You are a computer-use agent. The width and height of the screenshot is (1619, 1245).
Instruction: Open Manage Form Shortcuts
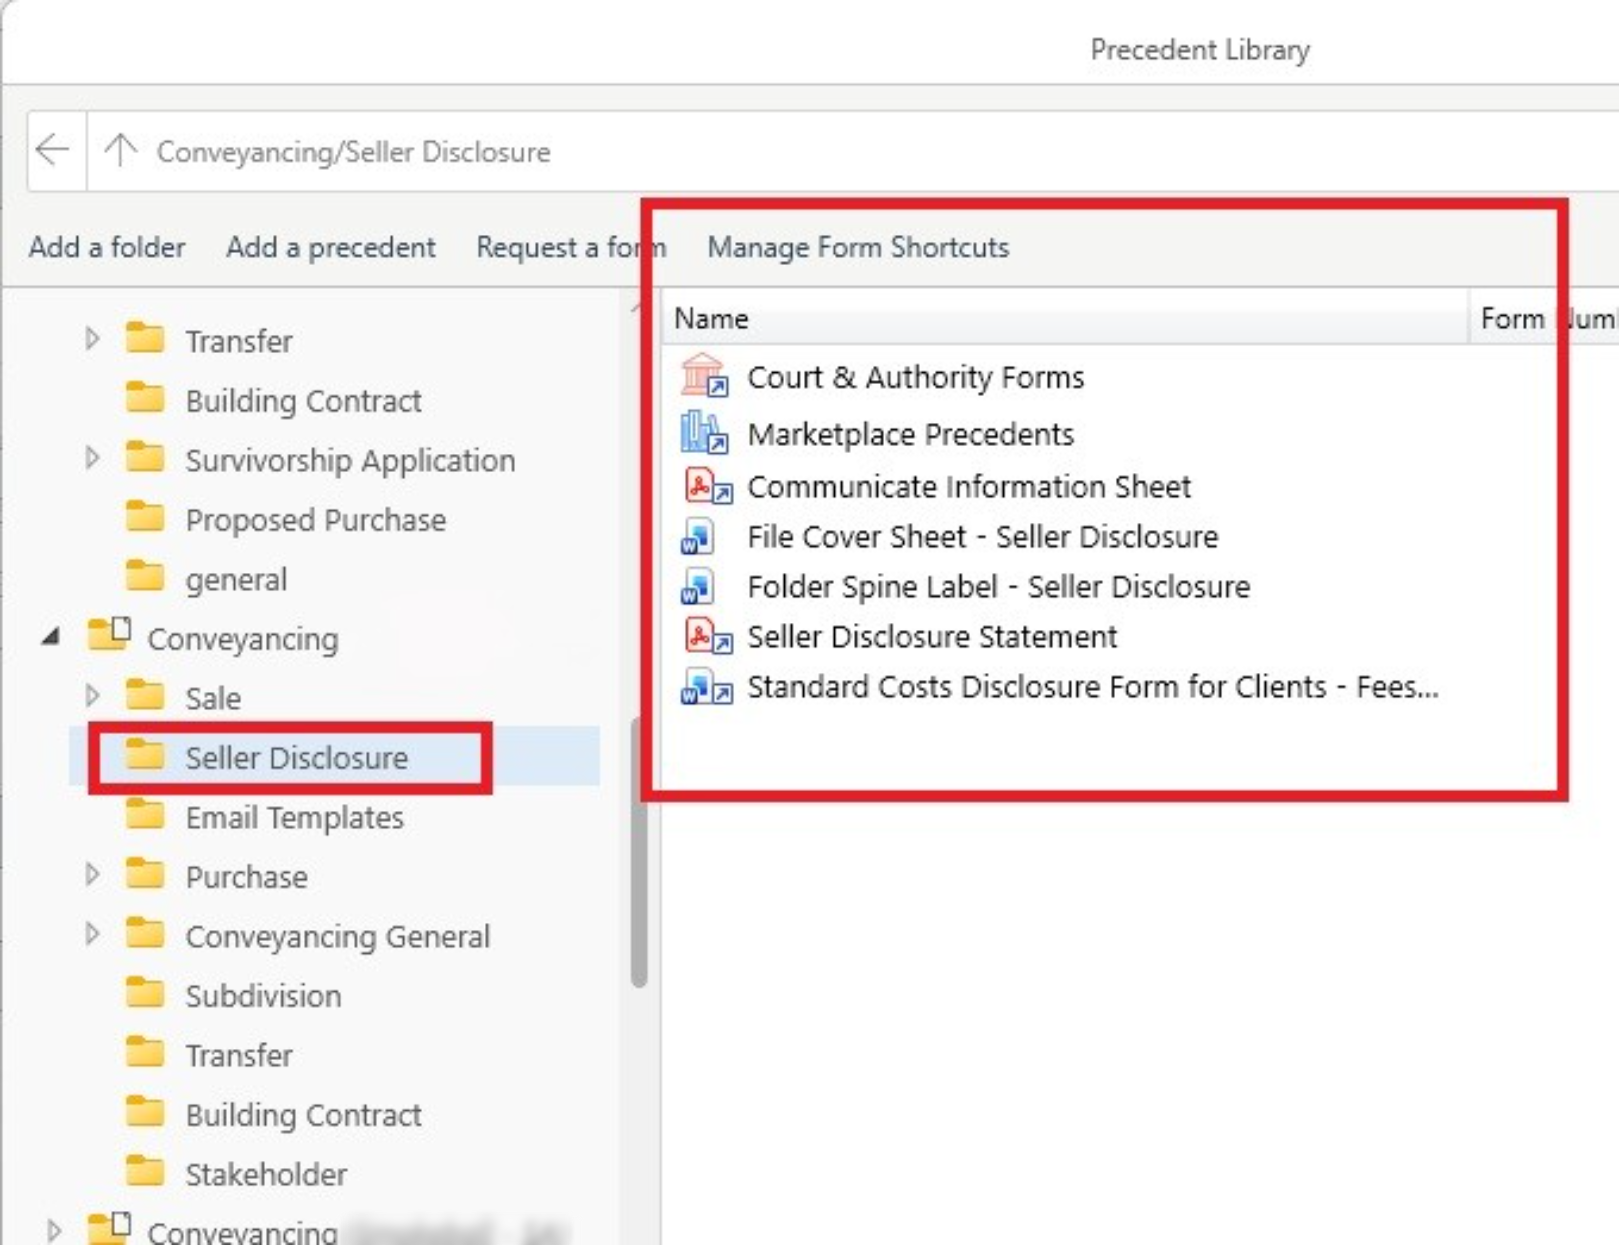(858, 247)
